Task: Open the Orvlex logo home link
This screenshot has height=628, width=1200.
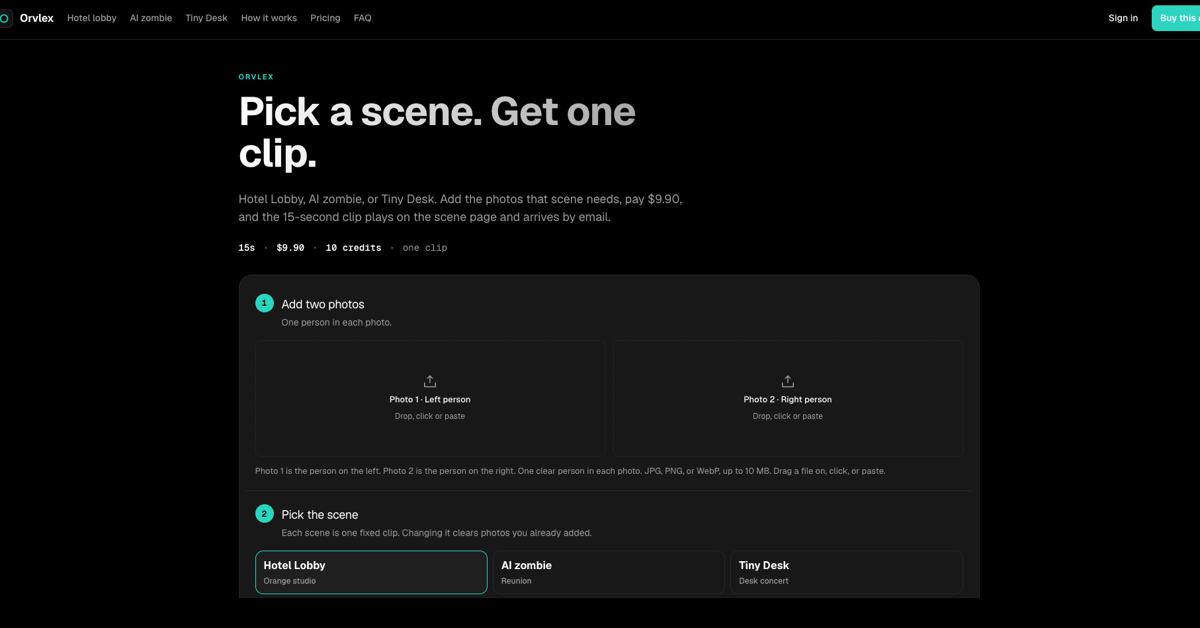Action: [26, 18]
